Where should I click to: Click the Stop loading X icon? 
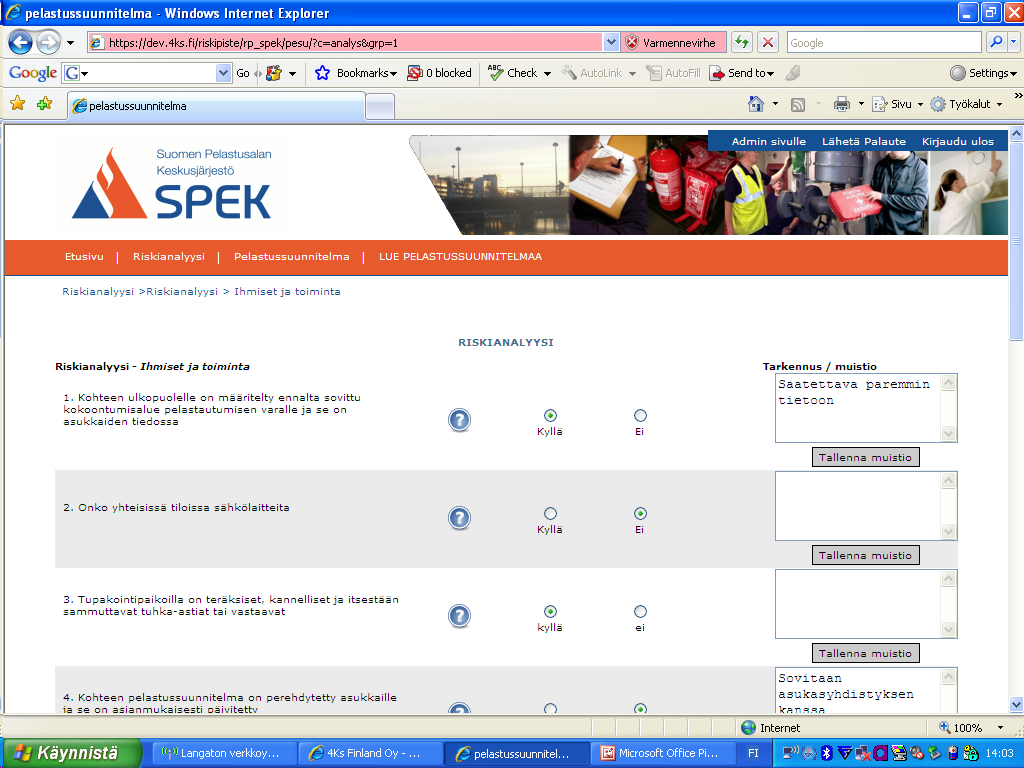pyautogui.click(x=768, y=42)
